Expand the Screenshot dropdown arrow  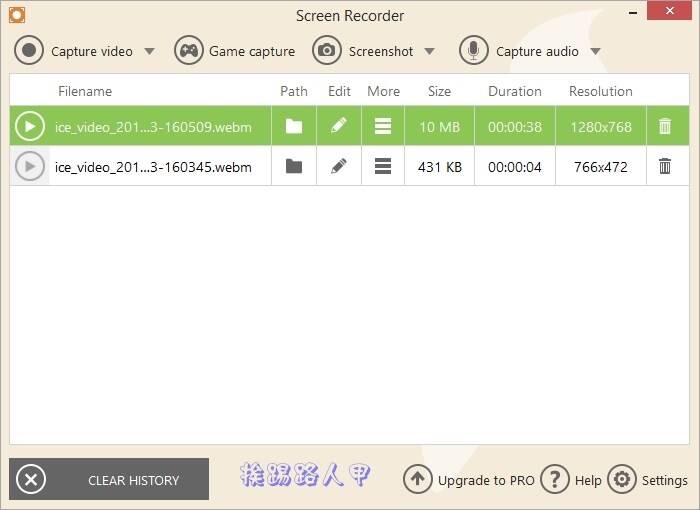pyautogui.click(x=429, y=51)
